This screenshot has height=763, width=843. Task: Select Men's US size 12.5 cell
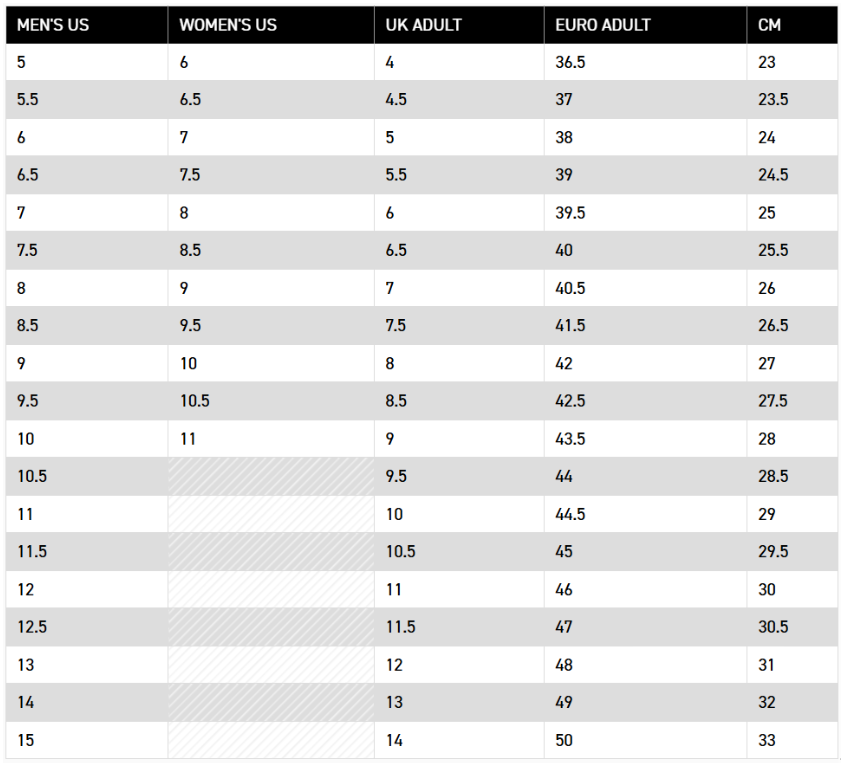(x=32, y=627)
